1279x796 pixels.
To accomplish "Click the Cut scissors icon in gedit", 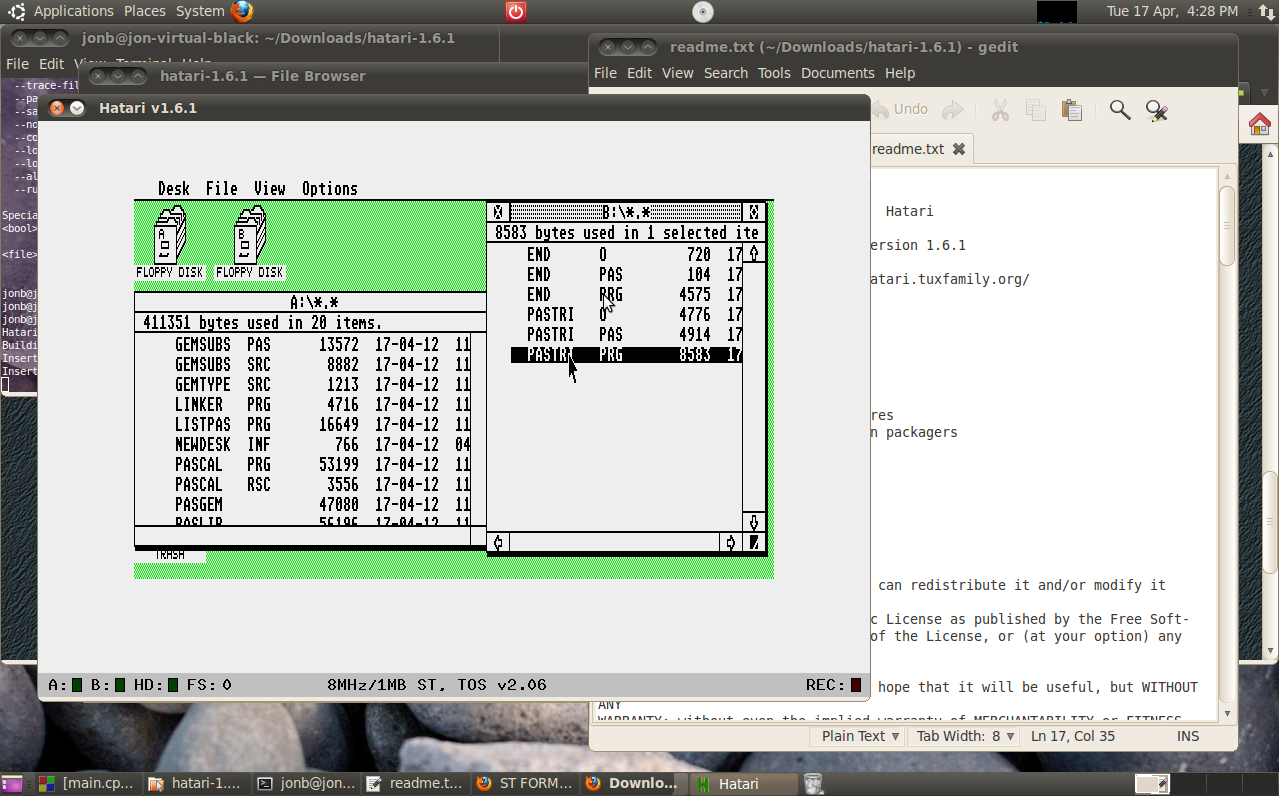I will point(999,110).
